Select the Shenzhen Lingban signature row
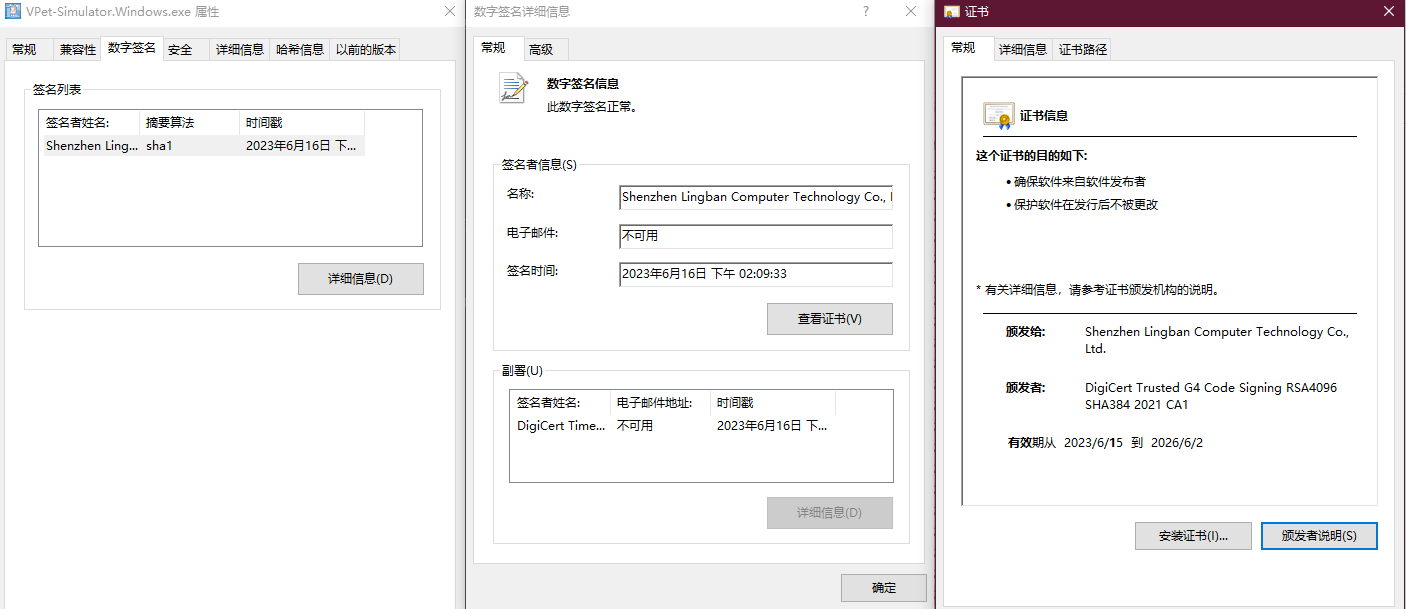 click(200, 146)
